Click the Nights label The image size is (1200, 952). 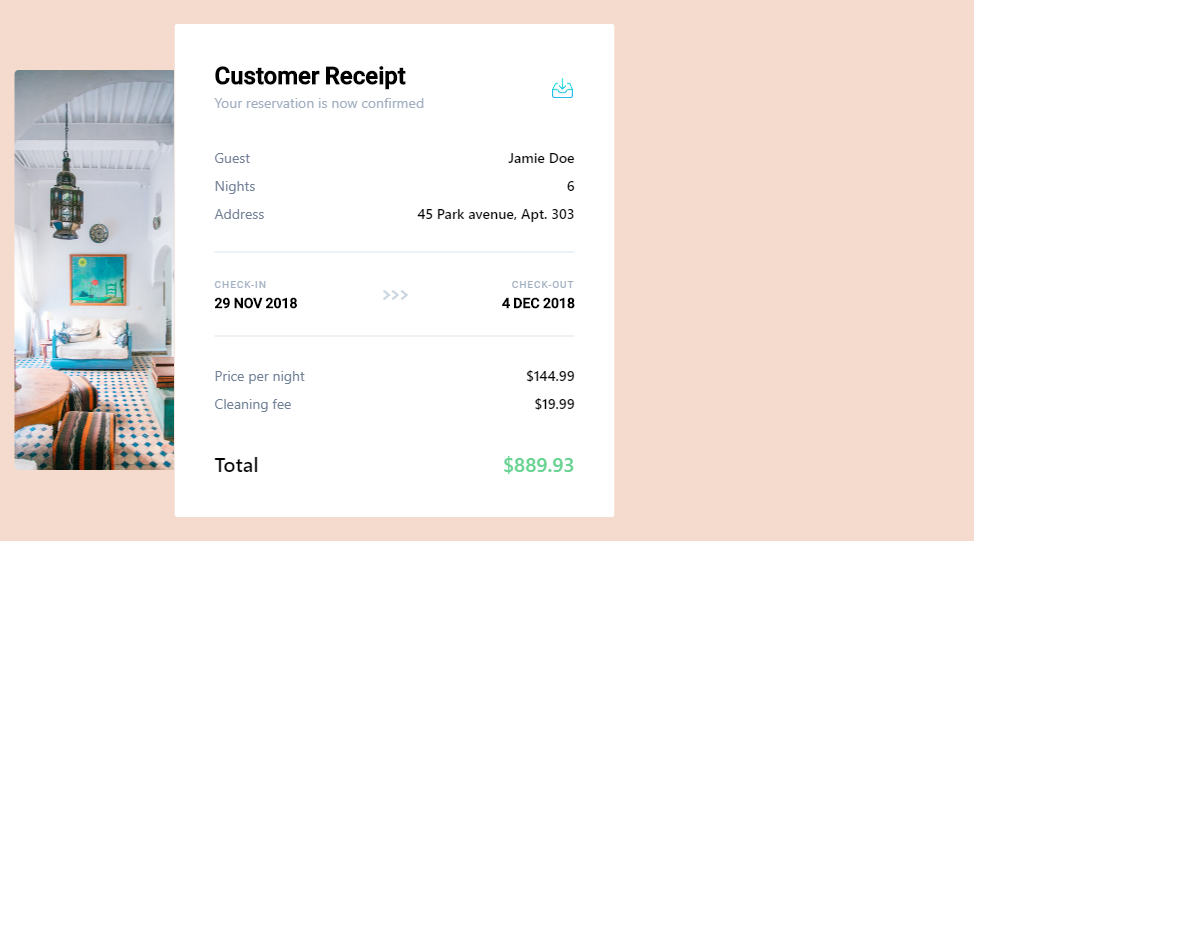tap(235, 186)
